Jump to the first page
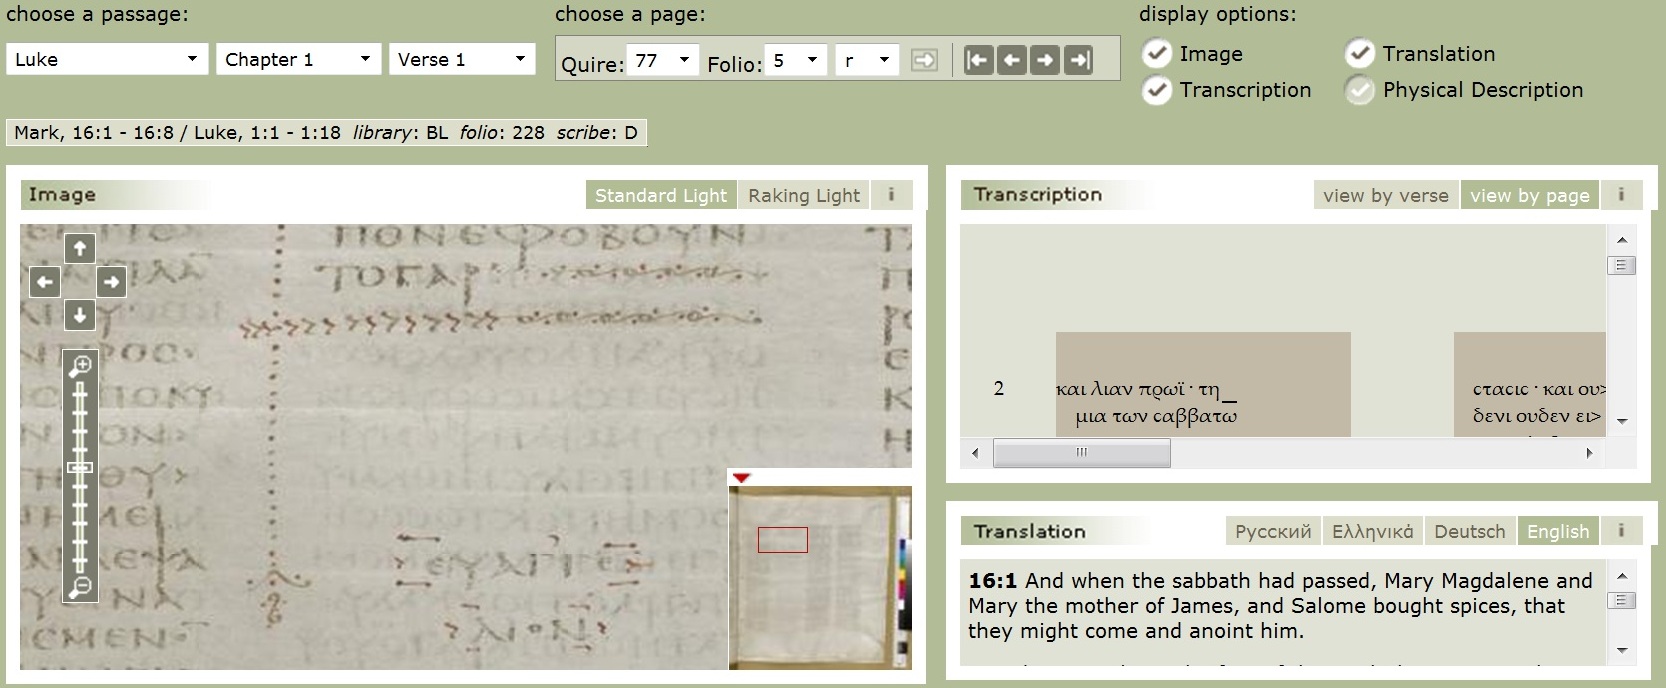Image resolution: width=1666 pixels, height=688 pixels. [977, 60]
